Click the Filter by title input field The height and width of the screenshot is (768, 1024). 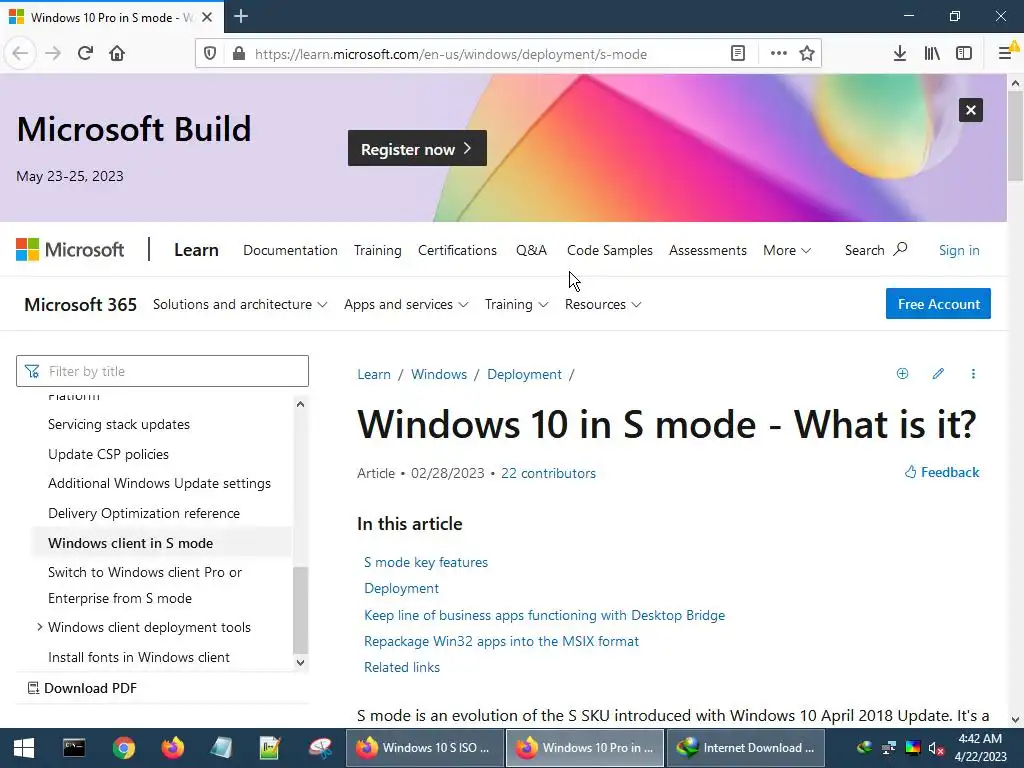pyautogui.click(x=162, y=371)
